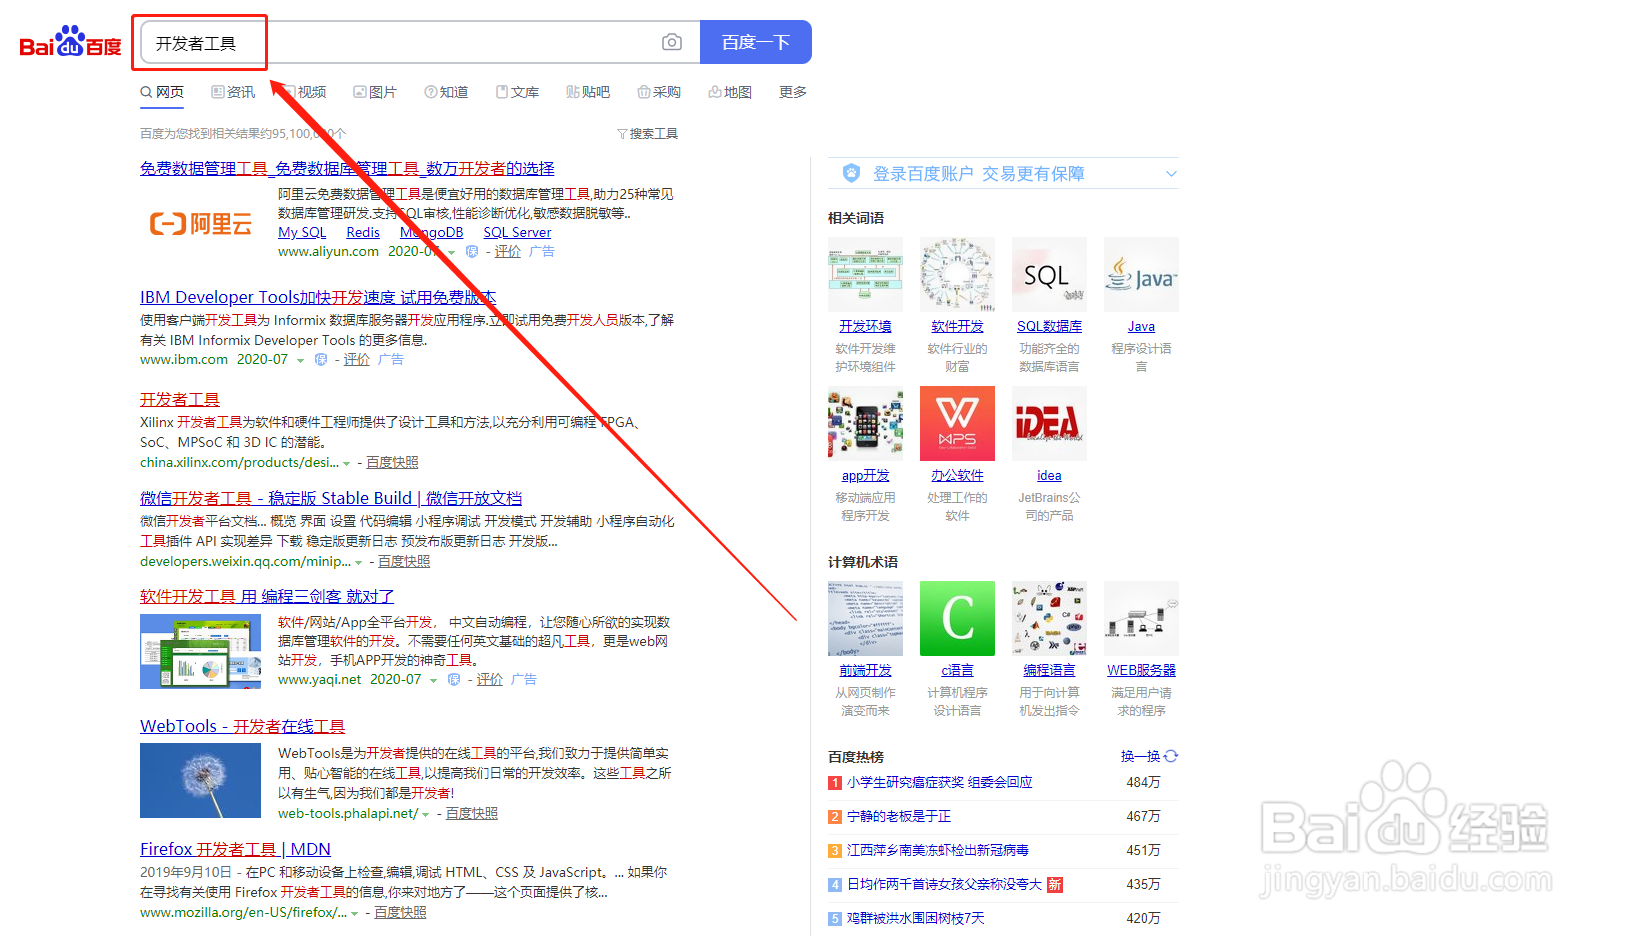This screenshot has width=1642, height=936.
Task: Open hot search 日均作两千首诗女孩父亲称没夸大
Action: (944, 884)
